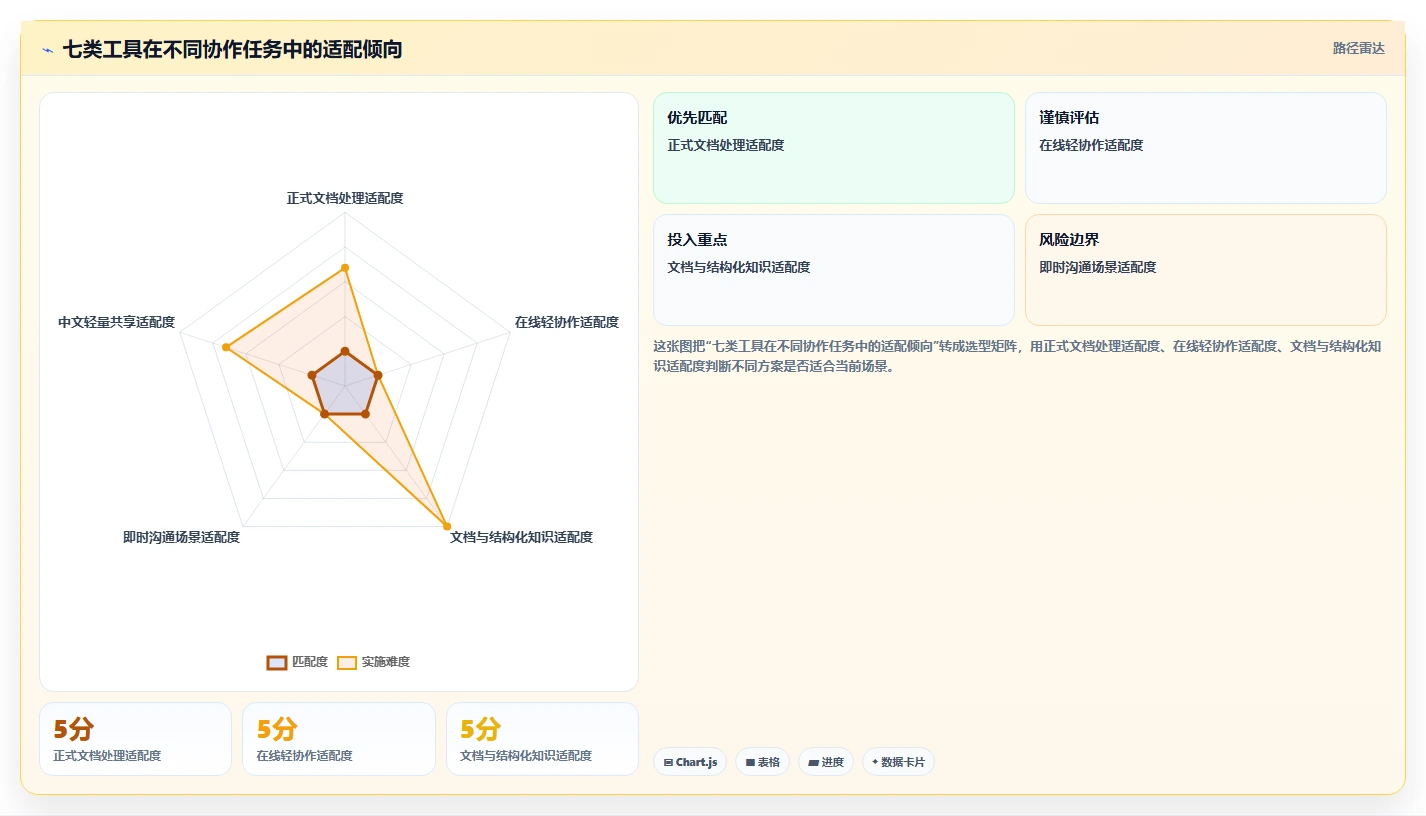Toggle the 实施难度 legend item

click(x=373, y=662)
